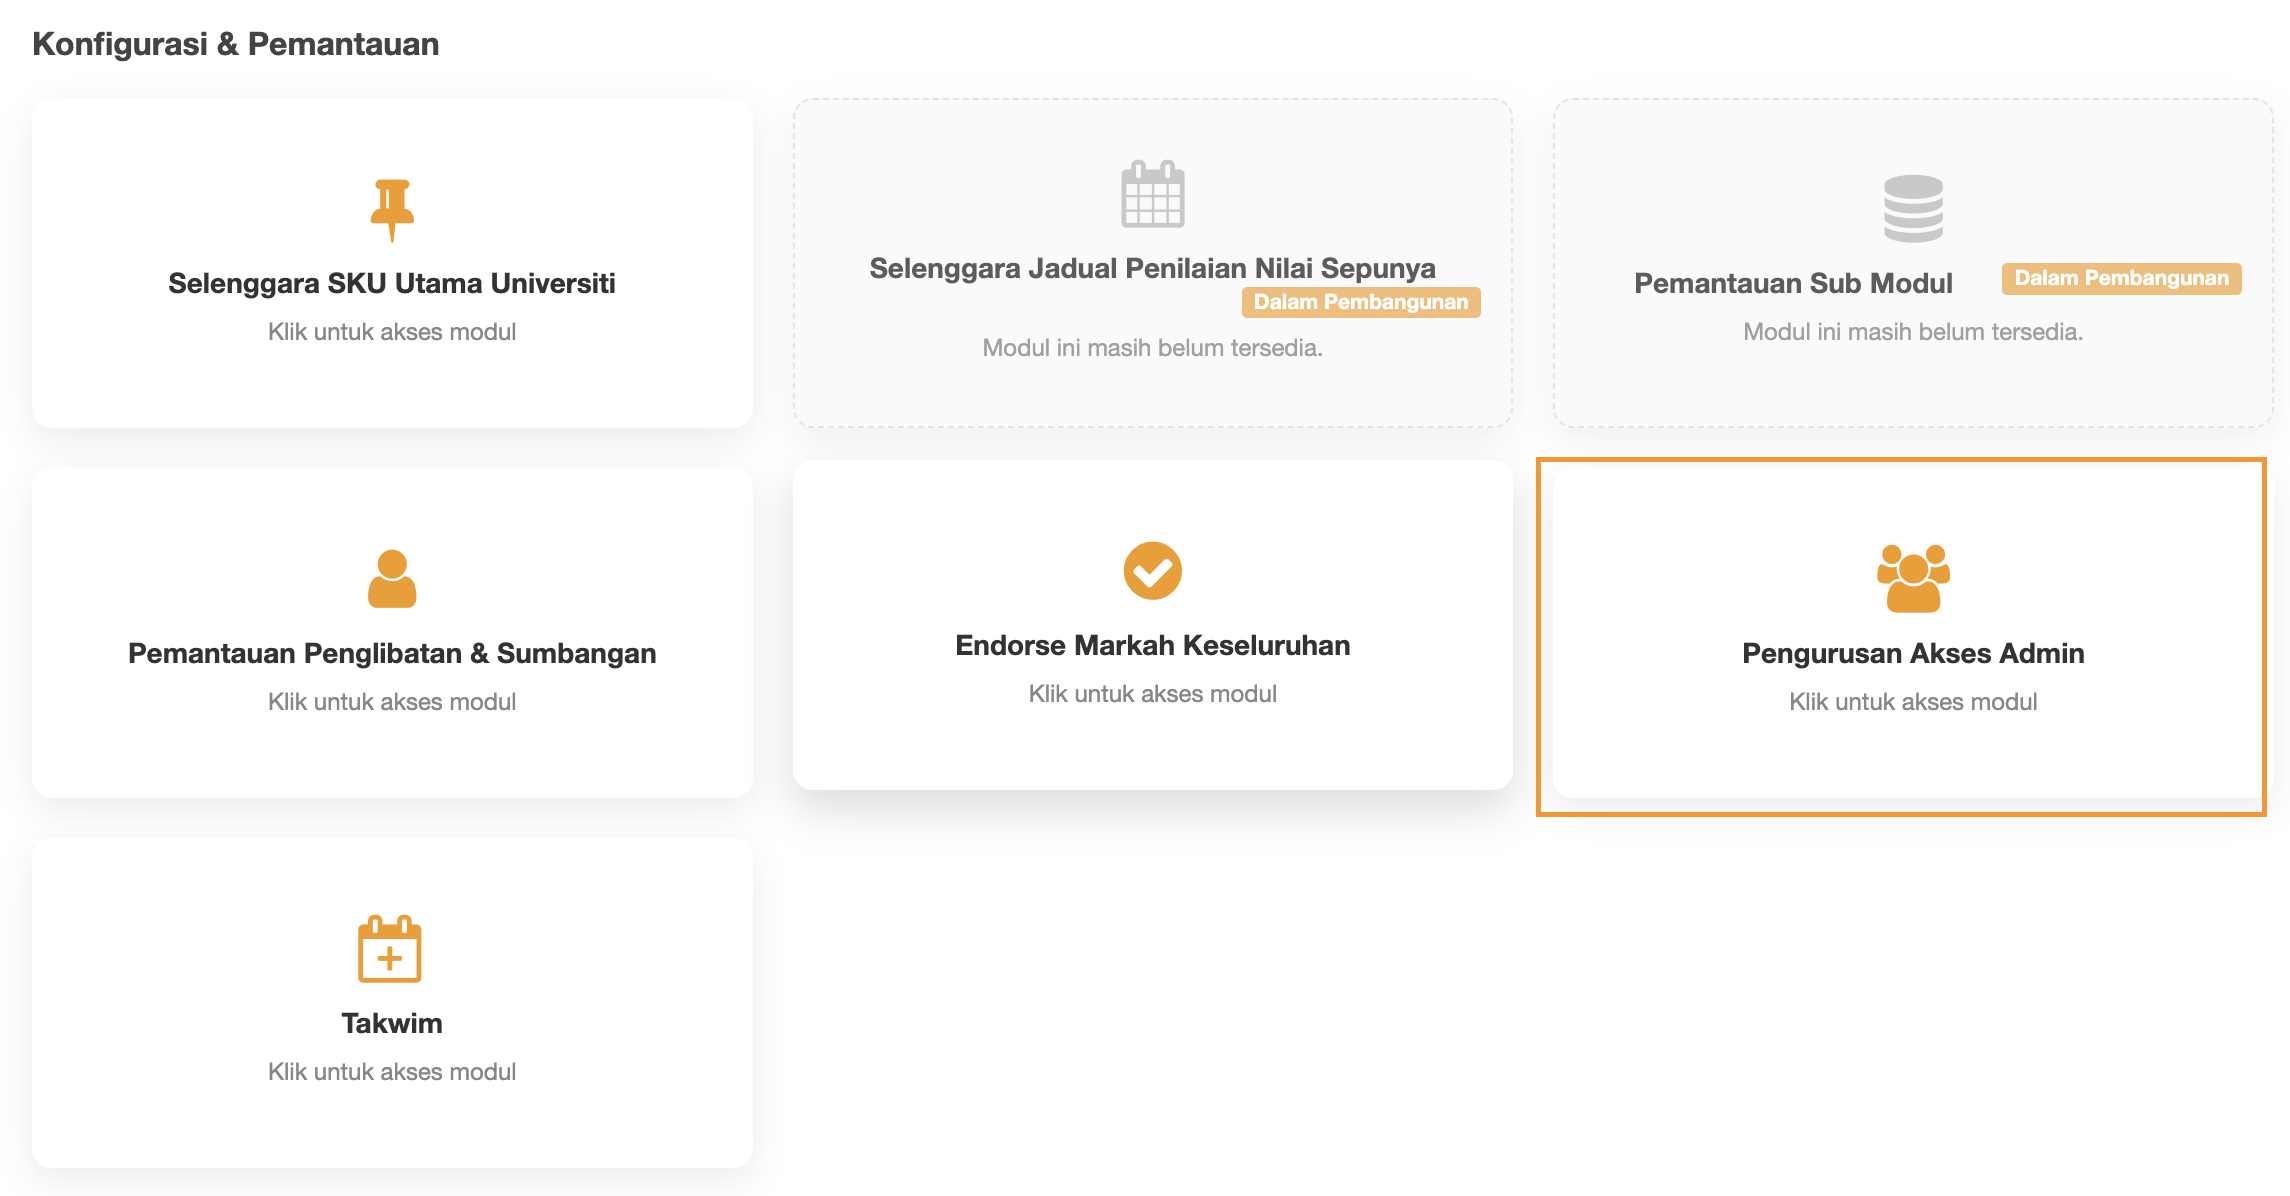This screenshot has width=2290, height=1196.
Task: Click the single user icon
Action: tap(392, 579)
